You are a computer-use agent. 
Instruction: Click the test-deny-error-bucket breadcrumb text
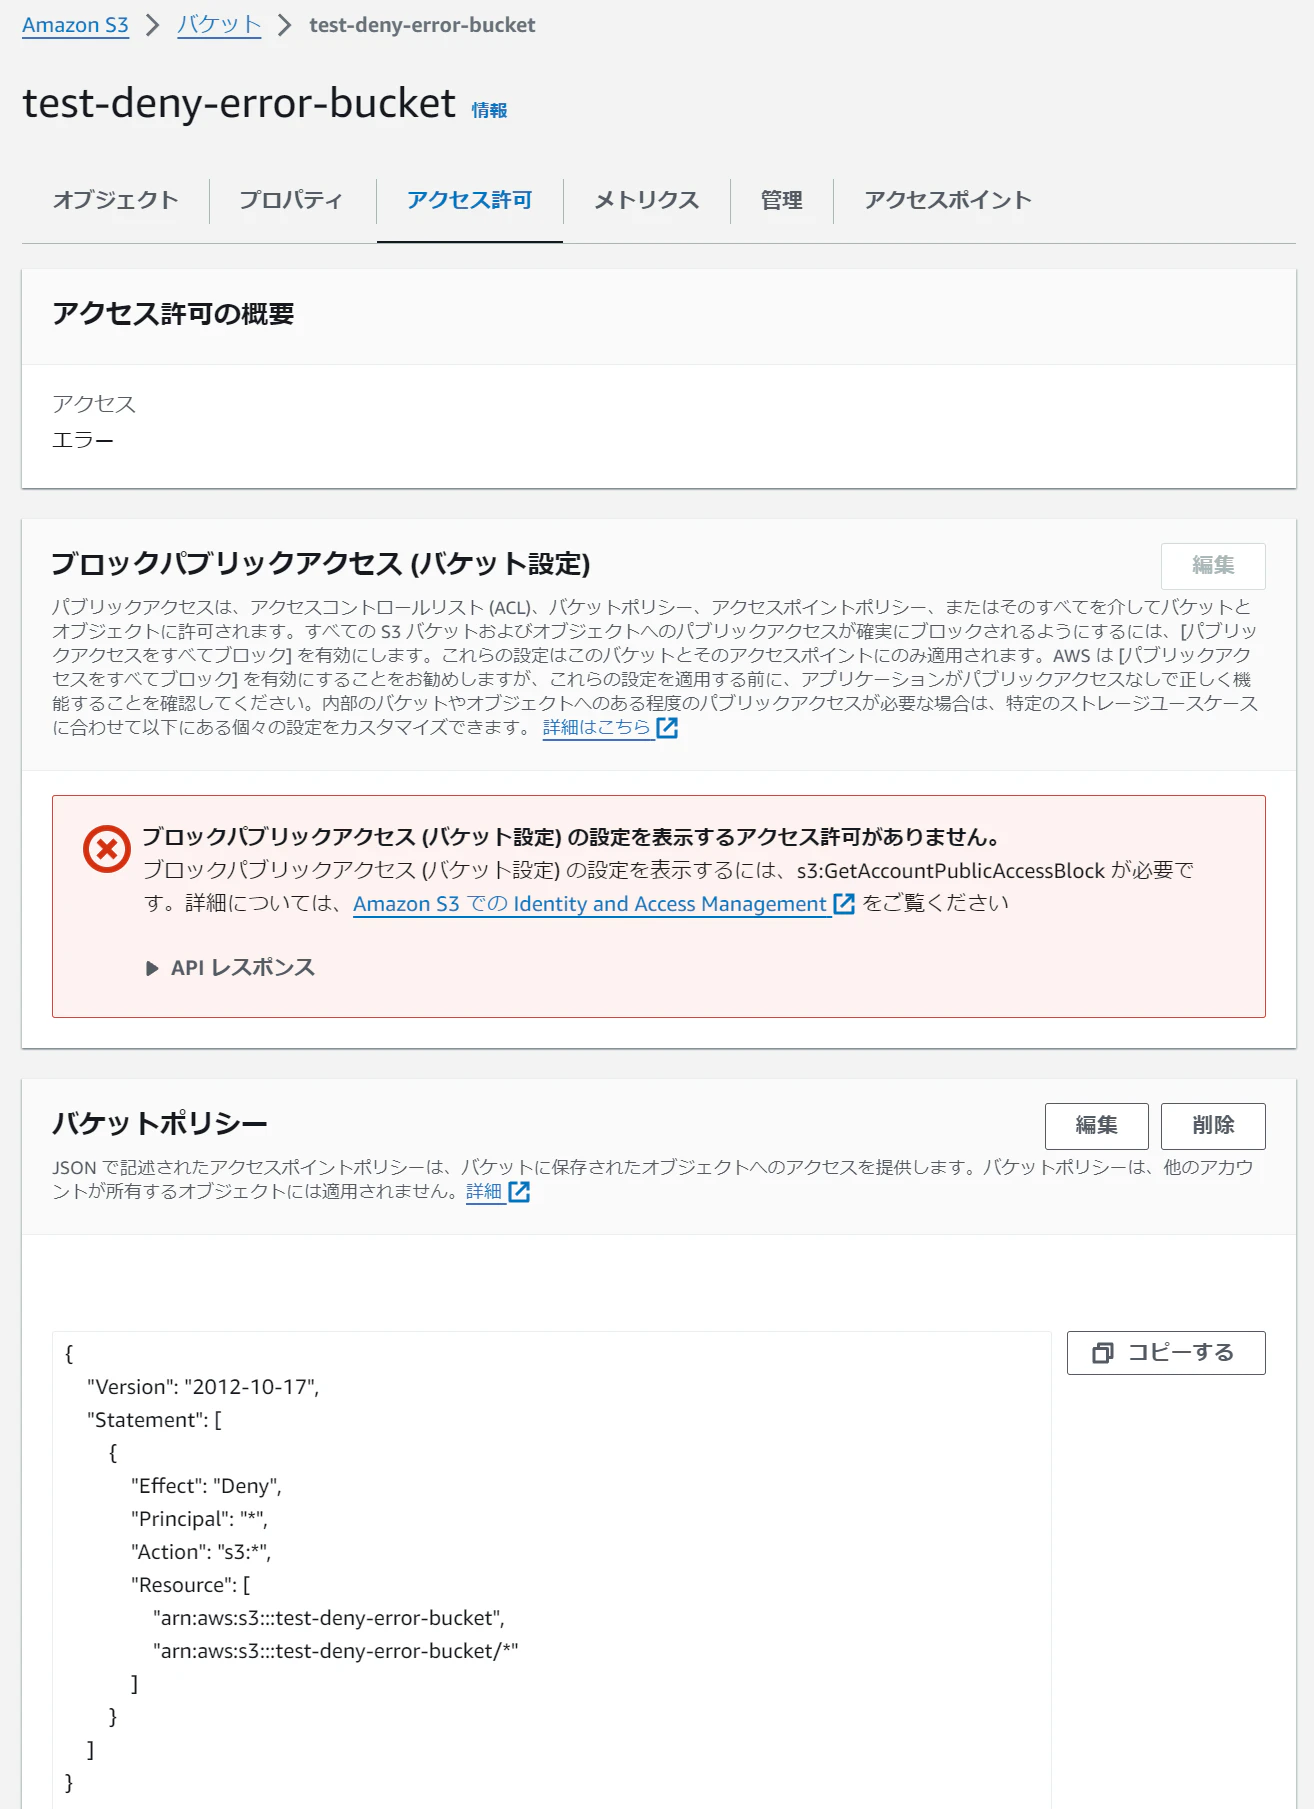coord(422,25)
